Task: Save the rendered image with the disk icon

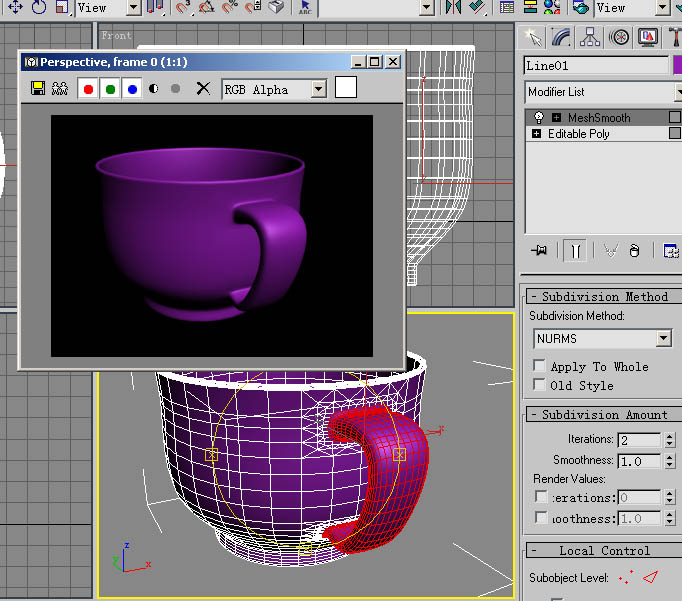Action: click(x=38, y=89)
